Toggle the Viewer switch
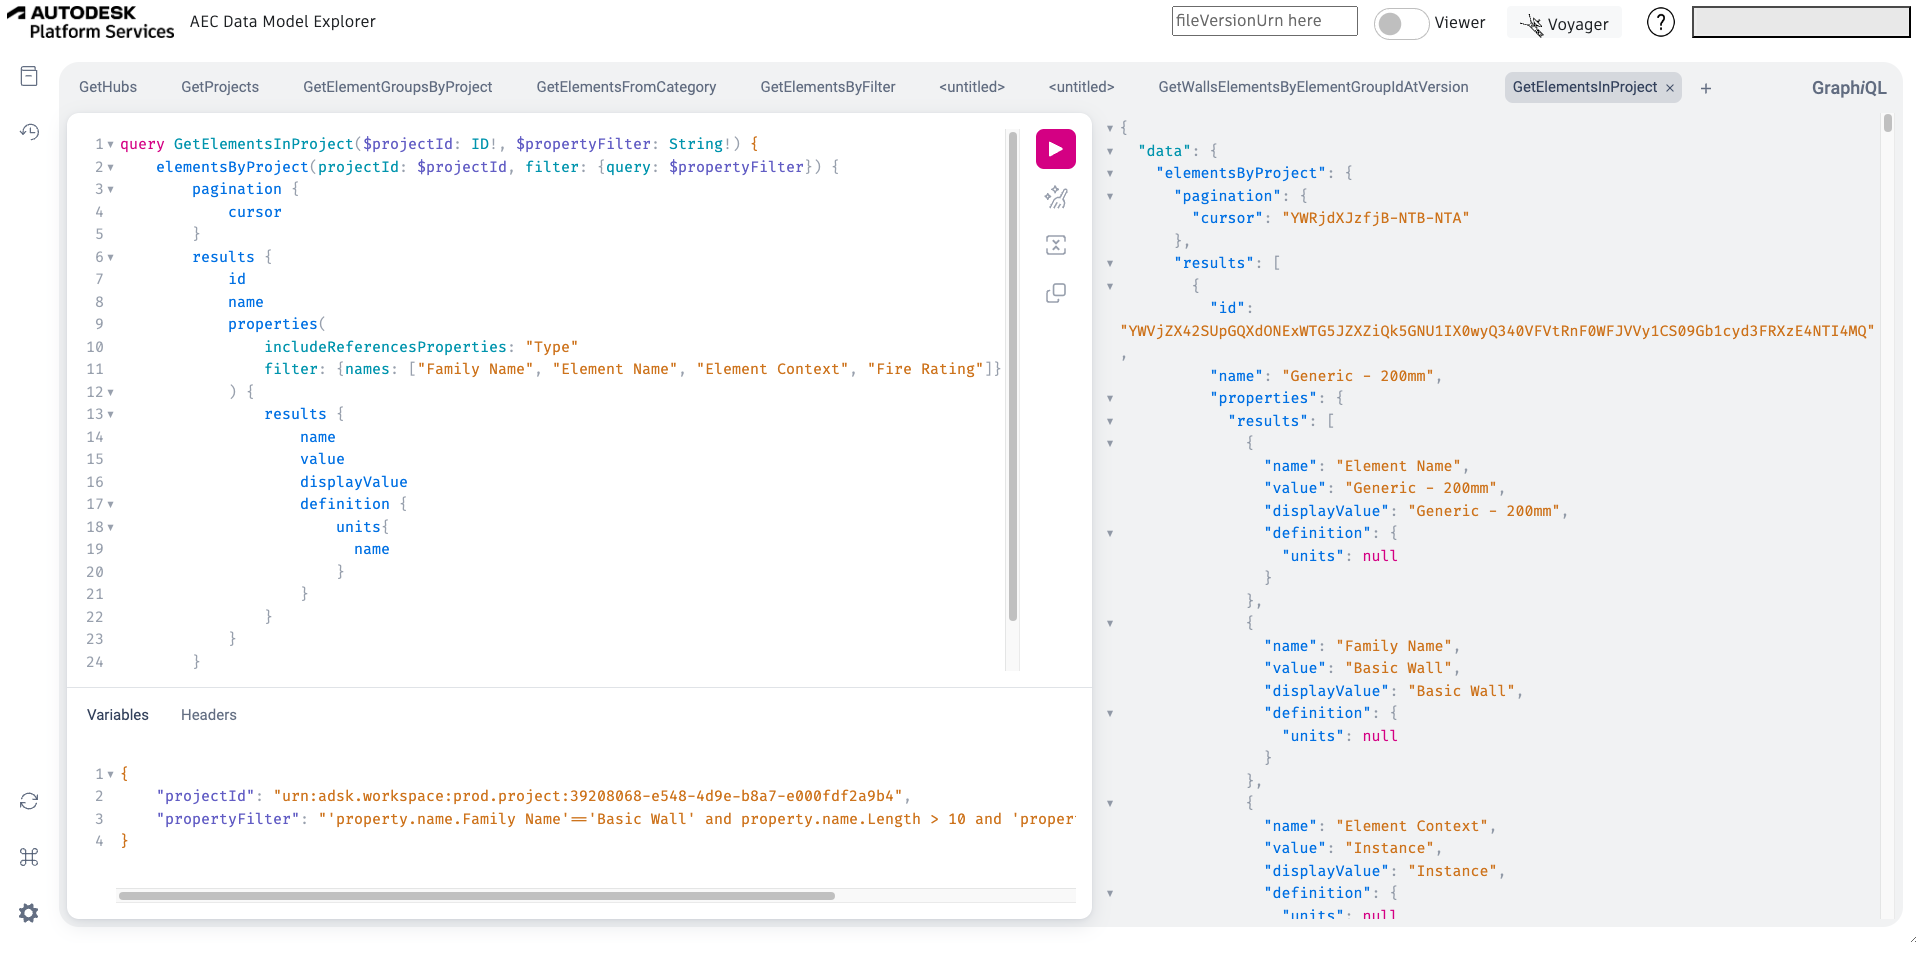This screenshot has width=1916, height=965. click(x=1401, y=24)
